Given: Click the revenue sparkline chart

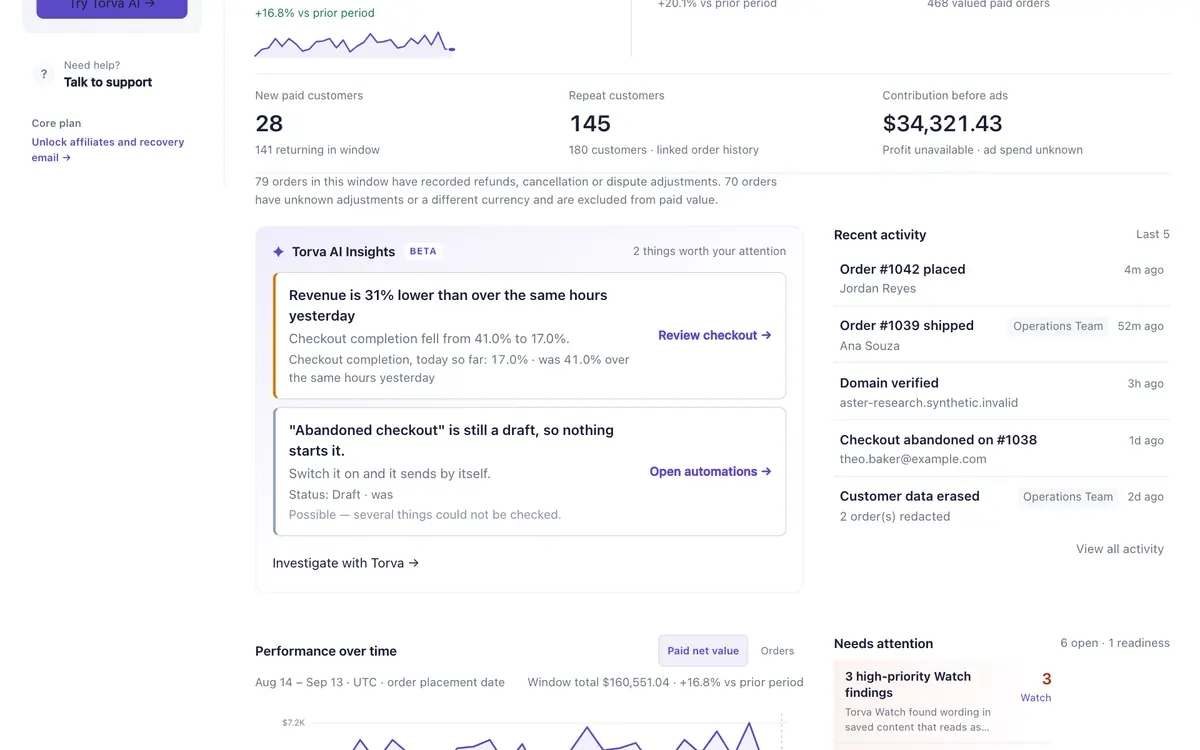Looking at the screenshot, I should [355, 43].
